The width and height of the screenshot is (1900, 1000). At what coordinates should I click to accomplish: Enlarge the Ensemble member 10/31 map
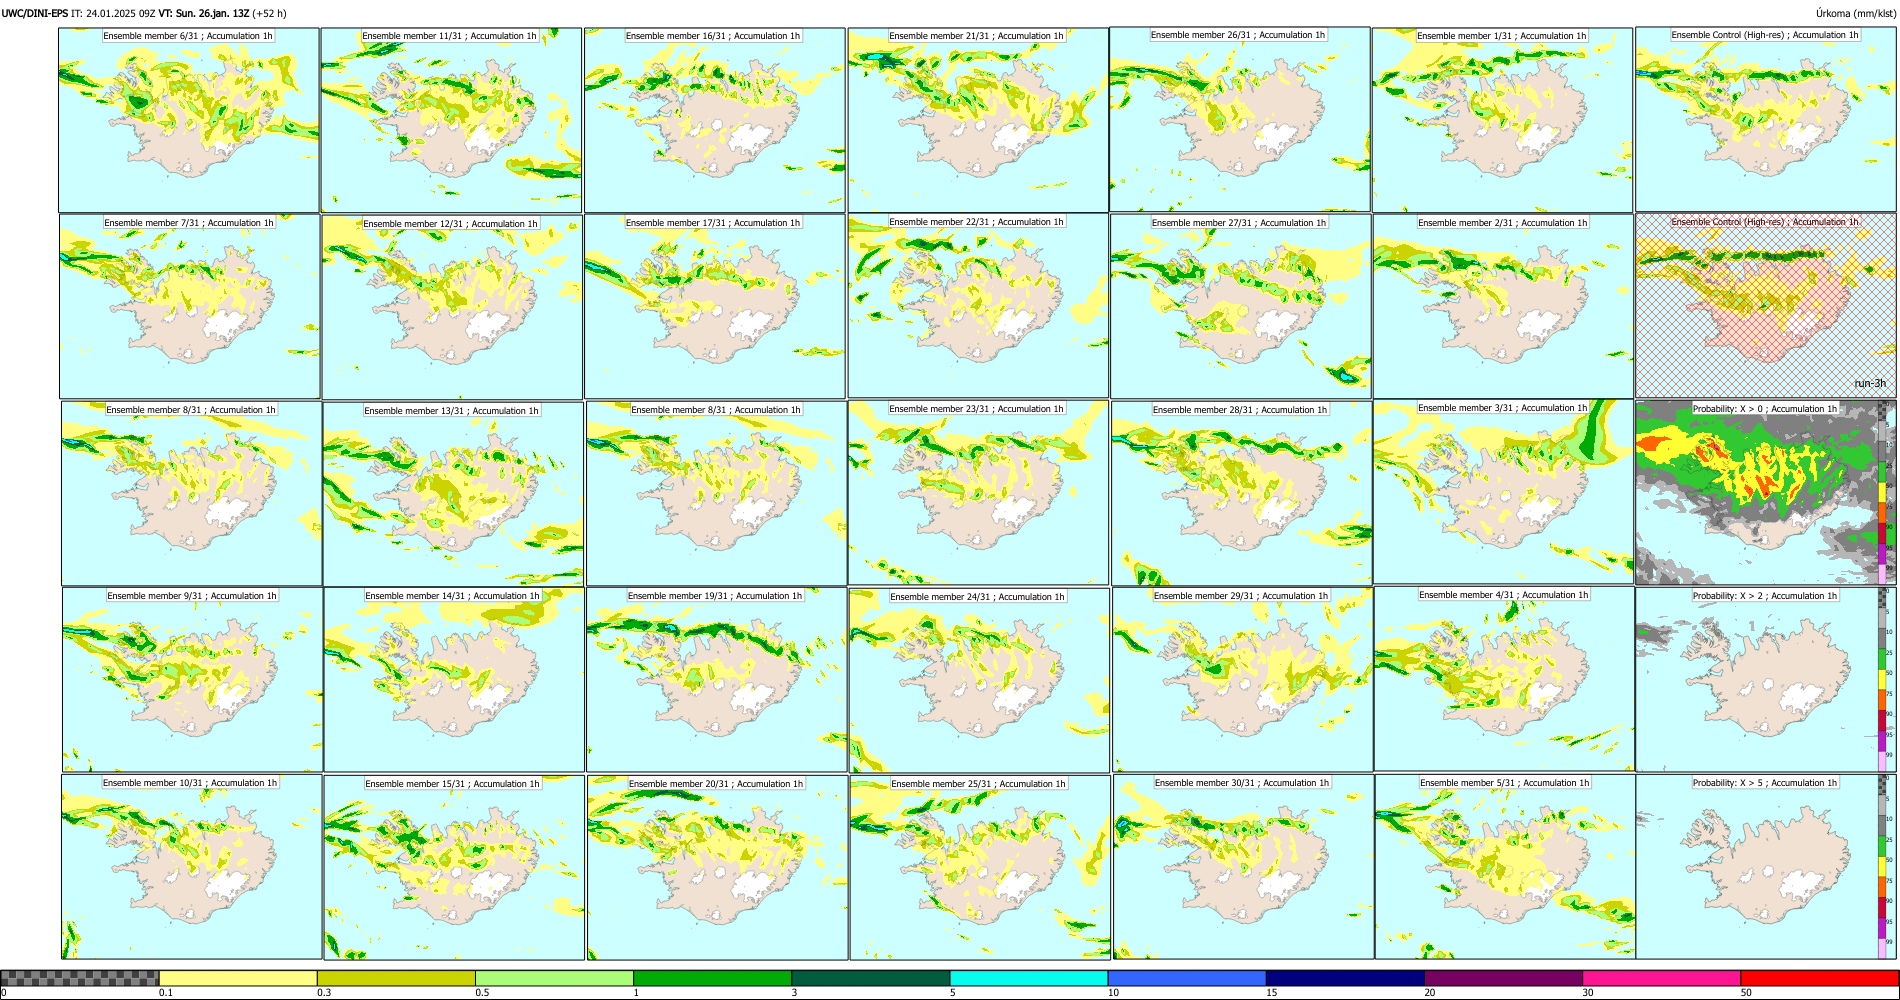(192, 867)
